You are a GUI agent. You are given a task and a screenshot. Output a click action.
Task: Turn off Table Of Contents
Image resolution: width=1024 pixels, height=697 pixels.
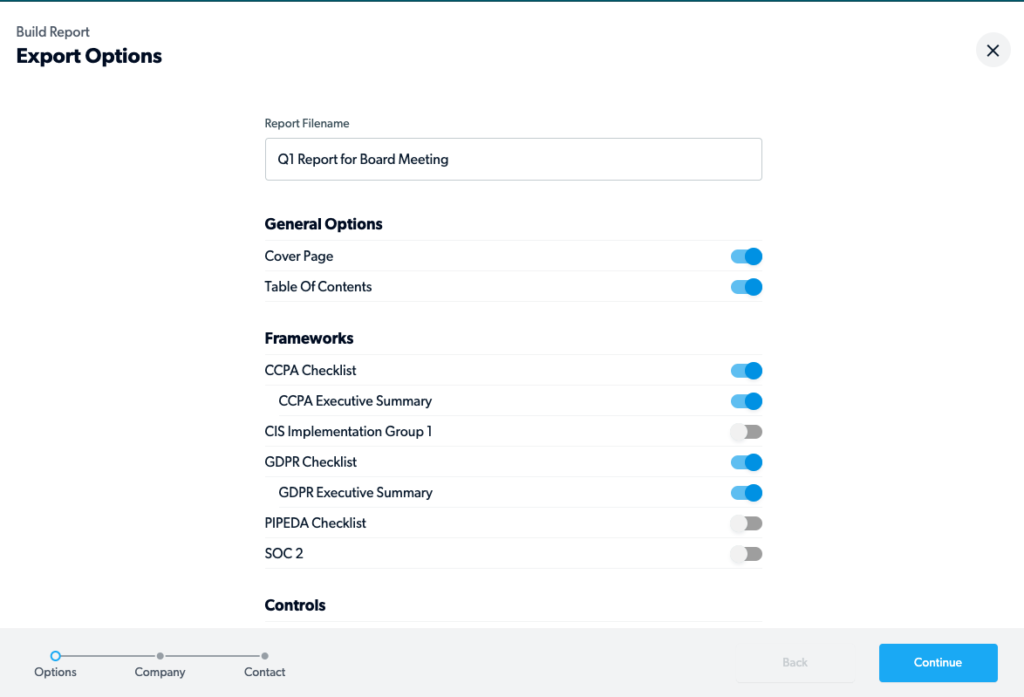point(746,287)
